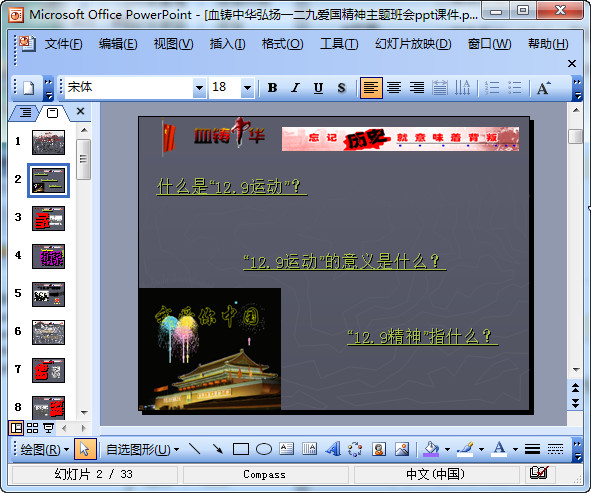Select the Line drawing tool
Screen dimensions: 591x493
click(195, 449)
